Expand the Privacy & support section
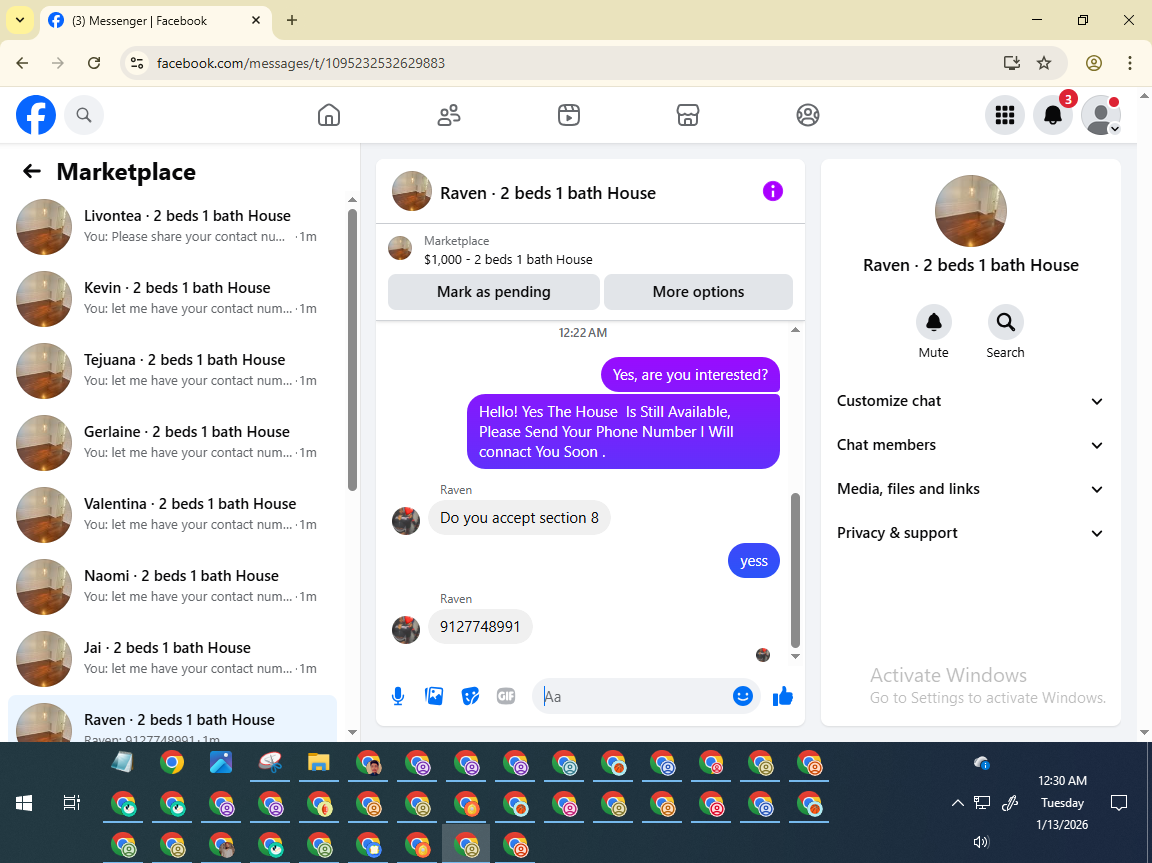The width and height of the screenshot is (1152, 863). pos(970,533)
